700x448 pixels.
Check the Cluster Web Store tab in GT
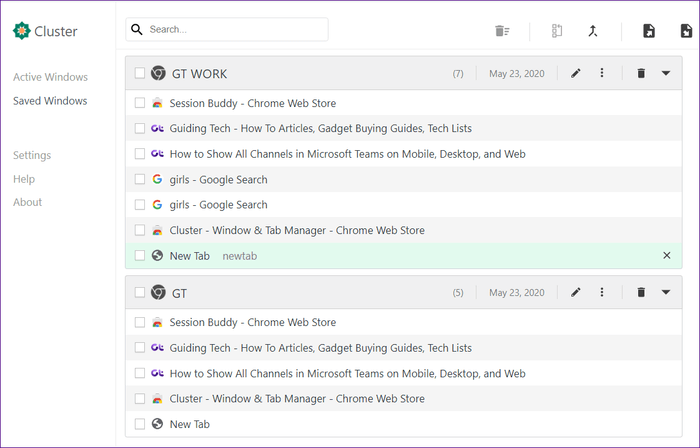[x=140, y=398]
